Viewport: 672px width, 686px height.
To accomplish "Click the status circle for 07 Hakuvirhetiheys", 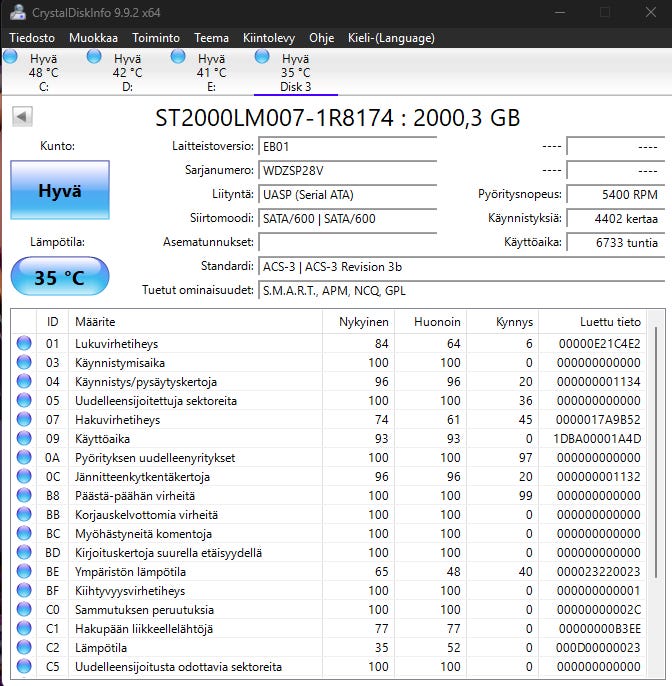I will (24, 419).
